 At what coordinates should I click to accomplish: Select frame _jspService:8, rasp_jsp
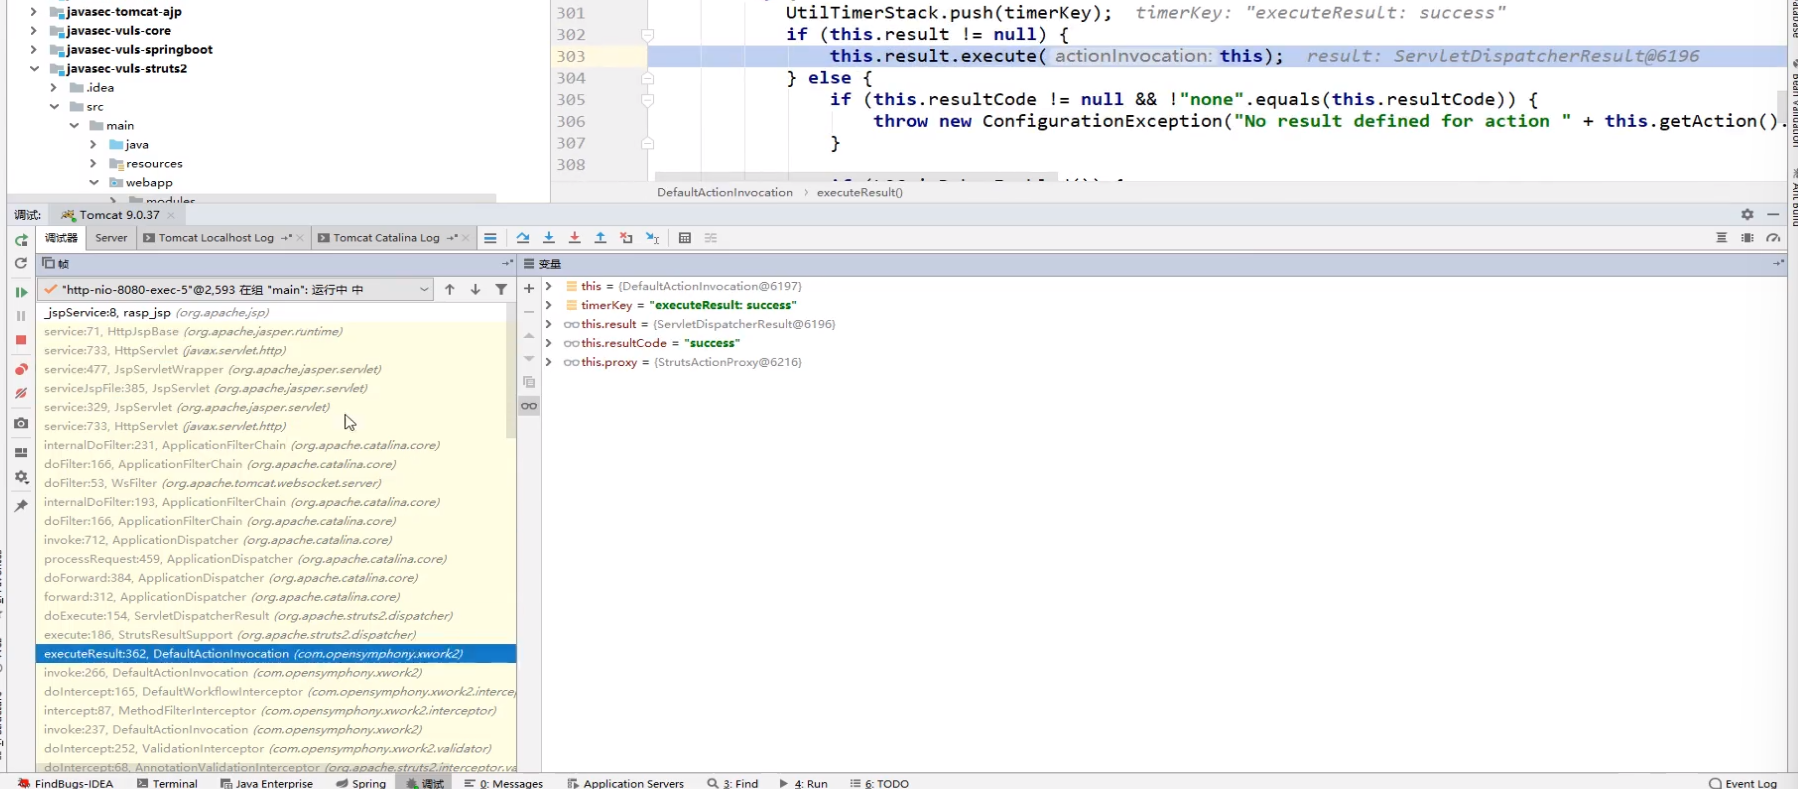click(276, 312)
